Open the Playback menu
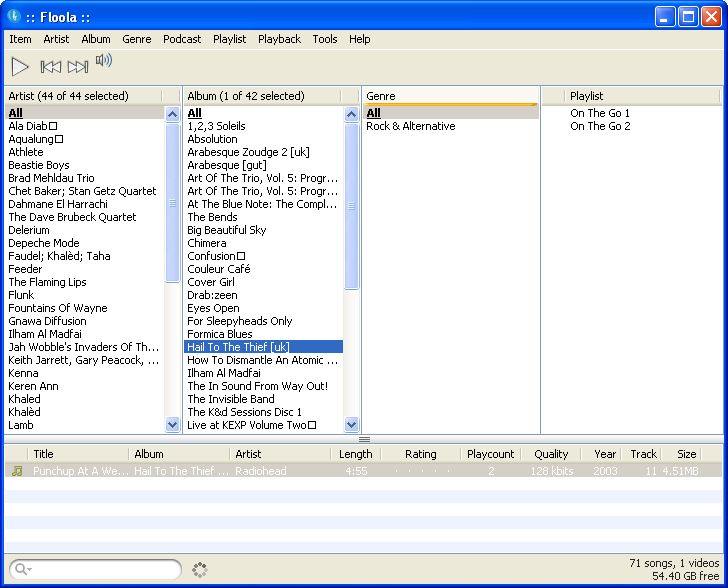Viewport: 728px width, 588px height. pos(279,39)
